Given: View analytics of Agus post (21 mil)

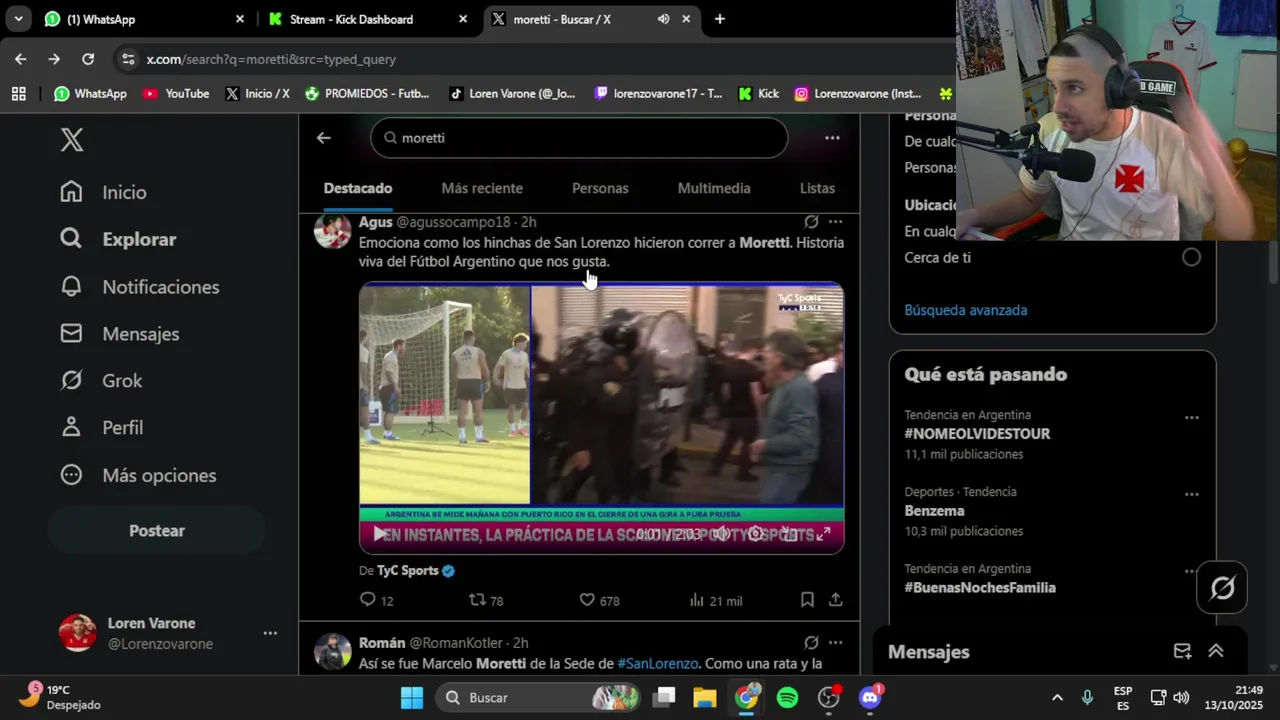Looking at the screenshot, I should [715, 600].
